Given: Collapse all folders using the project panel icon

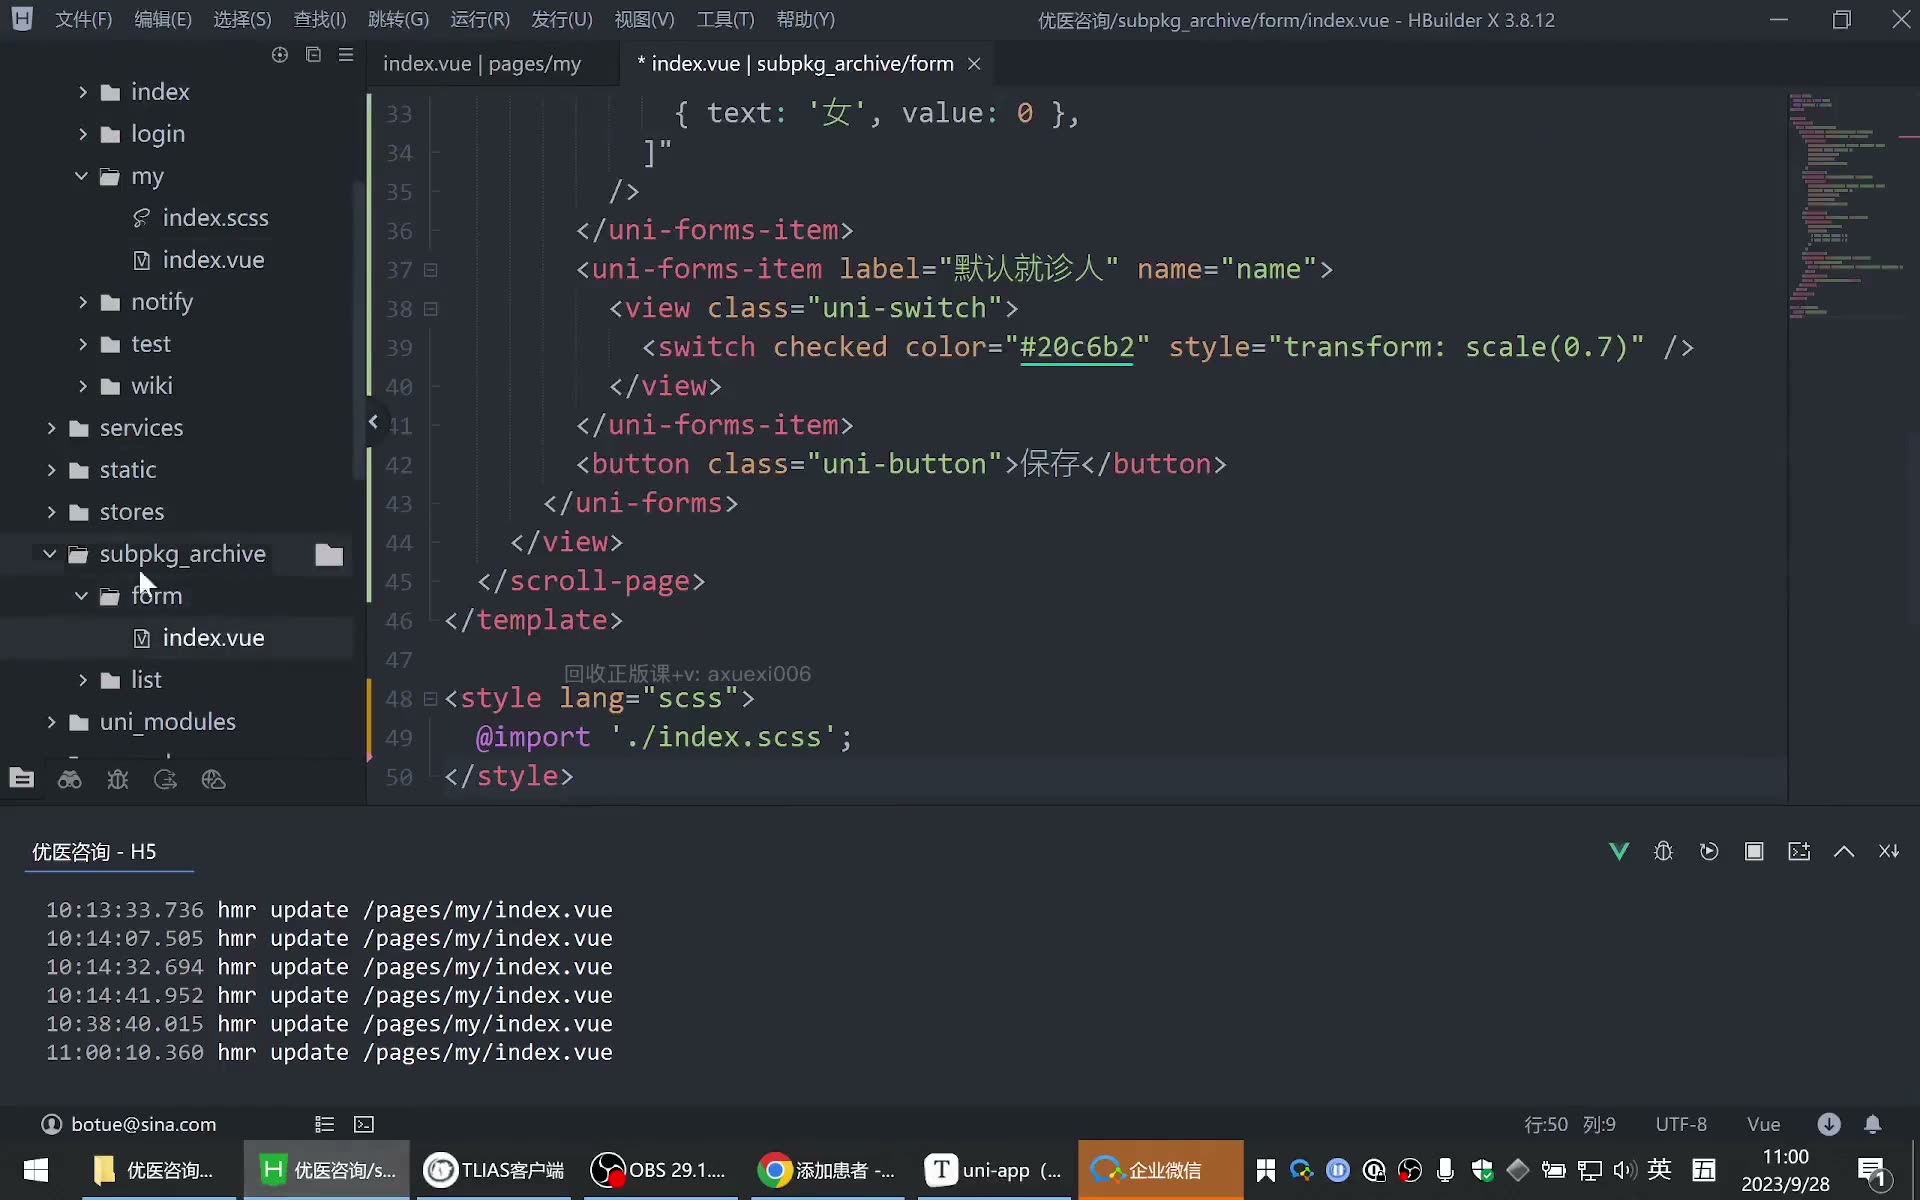Looking at the screenshot, I should (313, 55).
